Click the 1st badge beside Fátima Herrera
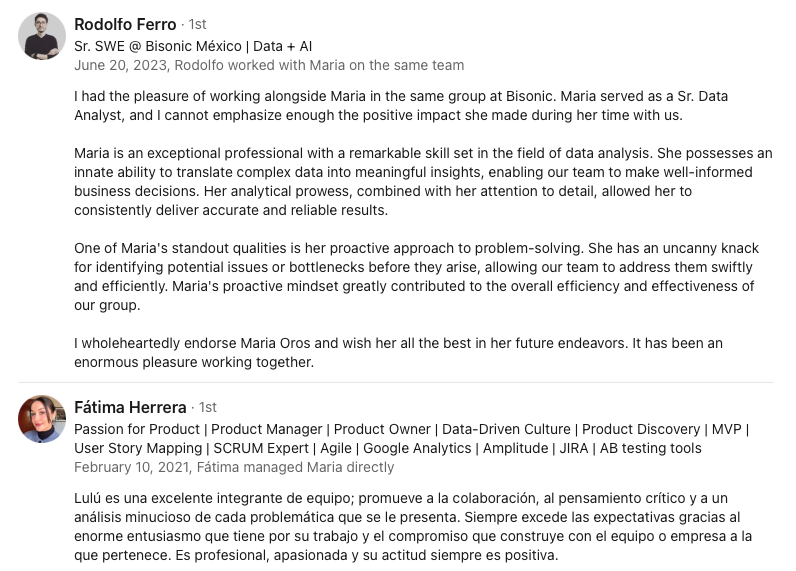The width and height of the screenshot is (796, 571). (207, 407)
